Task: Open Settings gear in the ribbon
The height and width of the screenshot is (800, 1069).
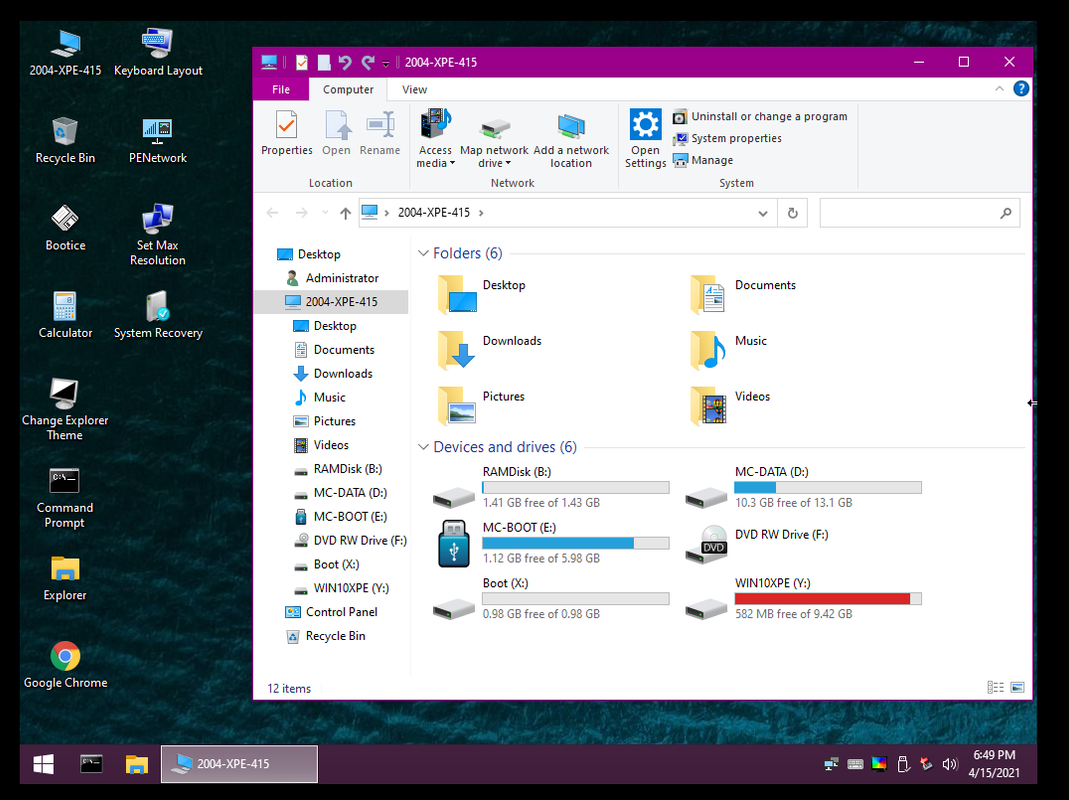Action: tap(645, 124)
